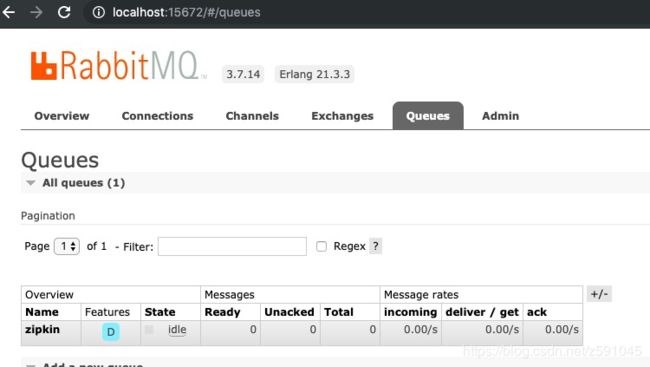
Task: Click the Features column header
Action: (x=107, y=312)
